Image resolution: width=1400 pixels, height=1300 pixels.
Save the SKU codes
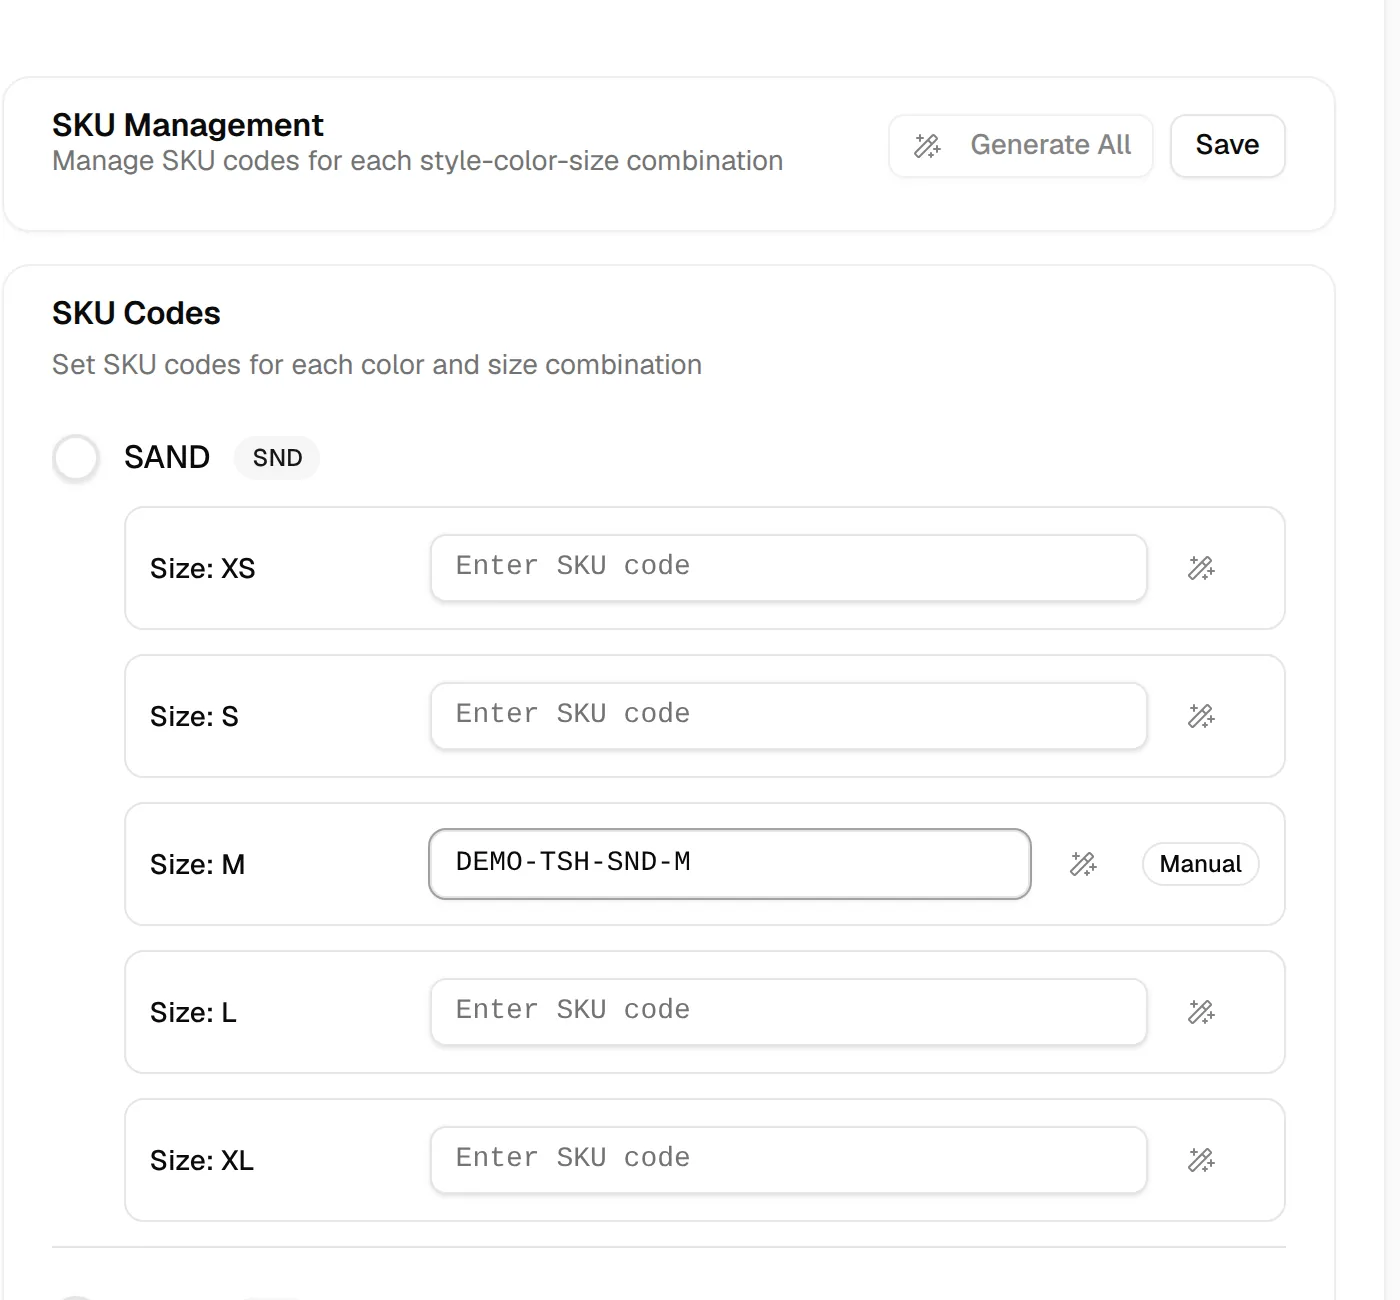1227,146
